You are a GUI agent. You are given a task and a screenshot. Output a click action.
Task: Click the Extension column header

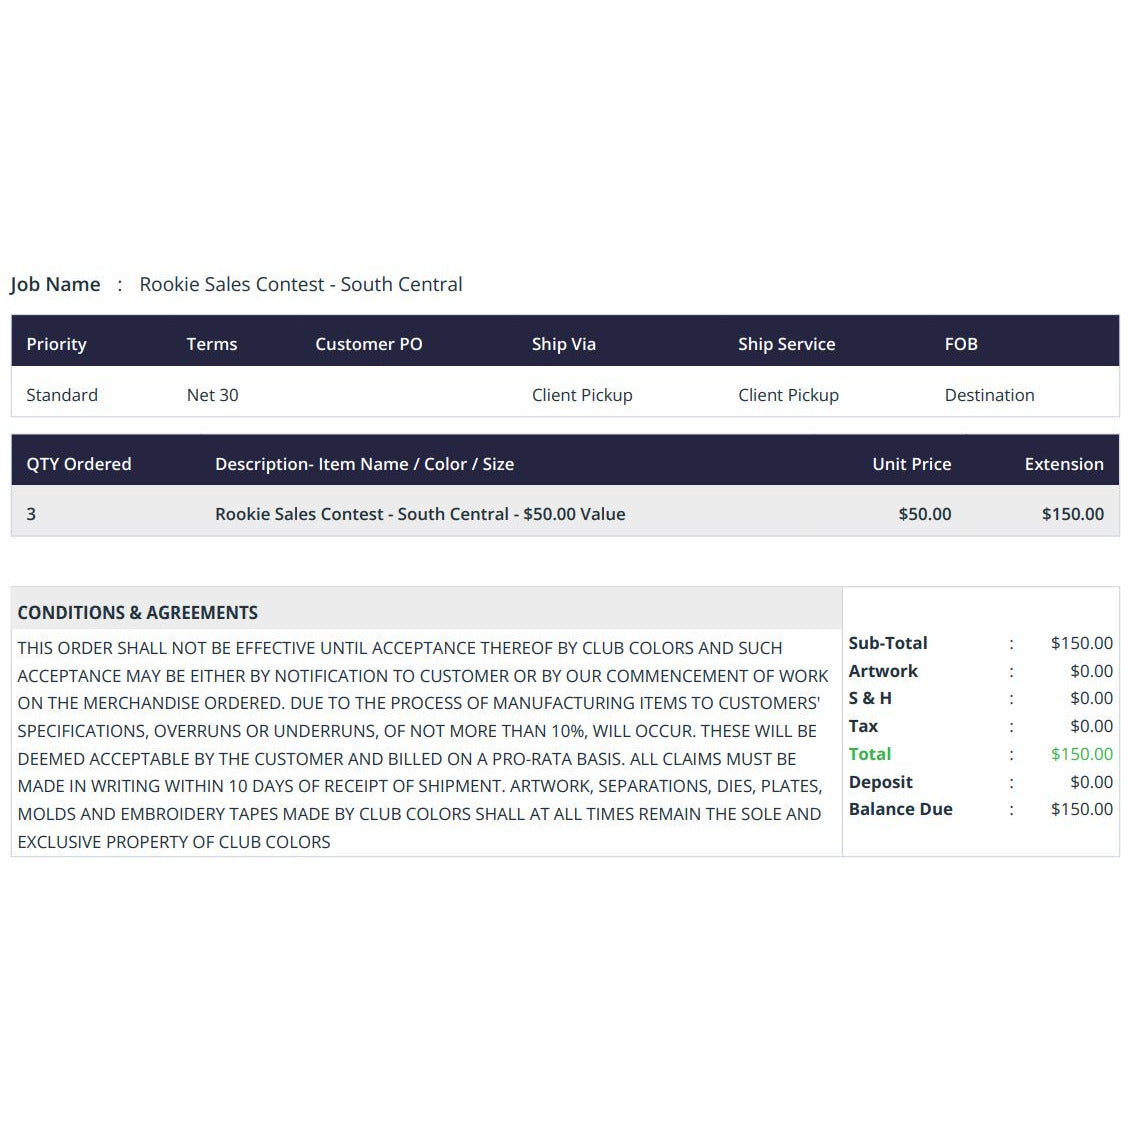(x=1064, y=464)
